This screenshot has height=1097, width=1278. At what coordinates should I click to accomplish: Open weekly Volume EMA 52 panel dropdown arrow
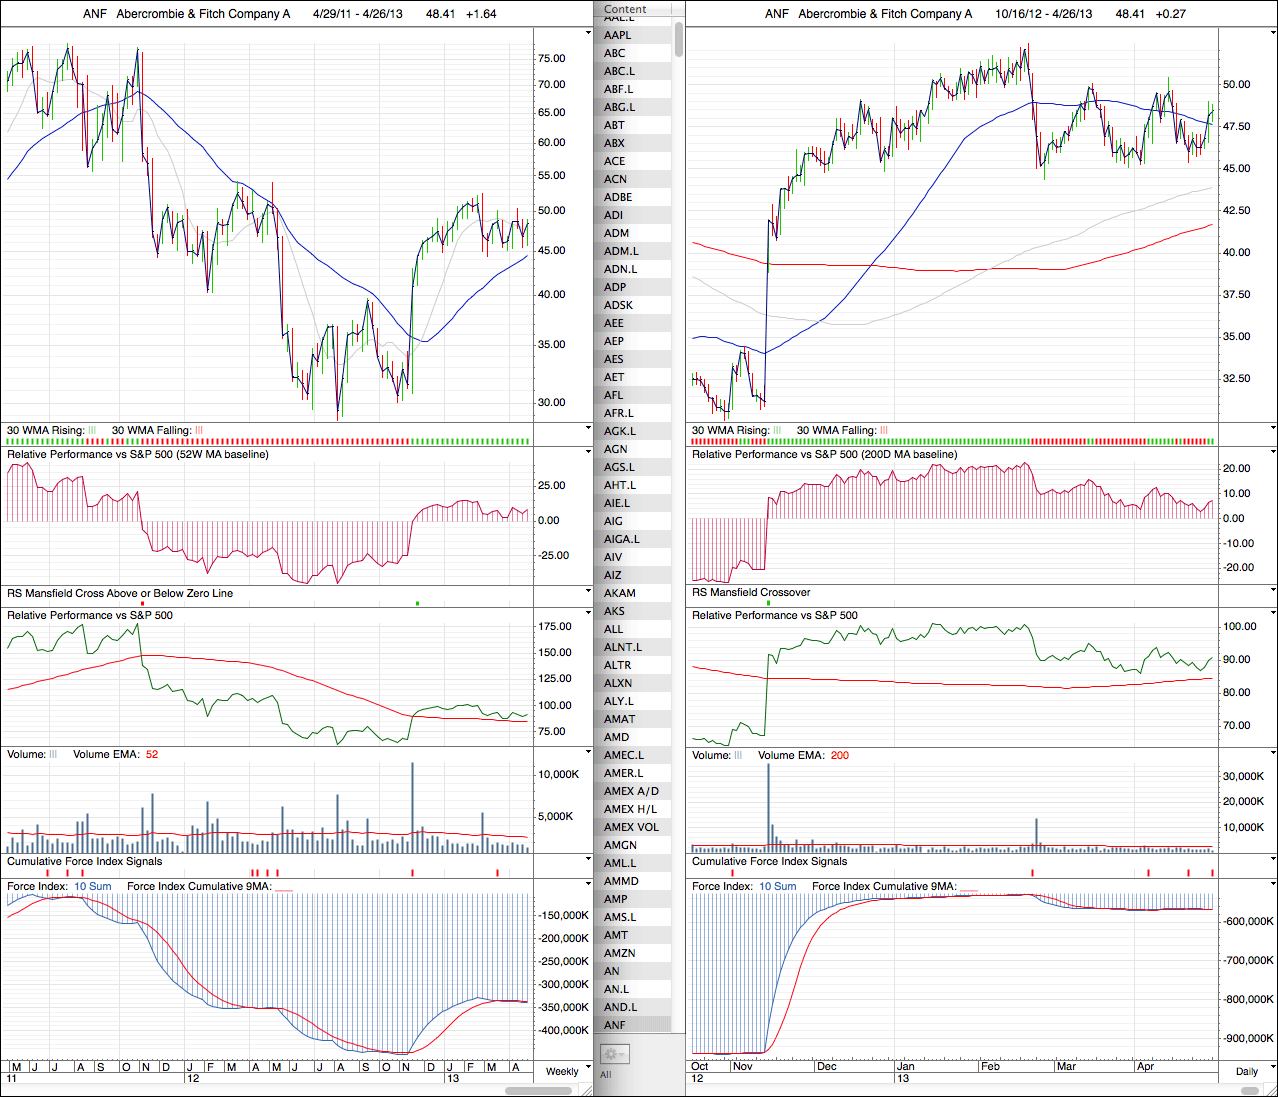[588, 753]
